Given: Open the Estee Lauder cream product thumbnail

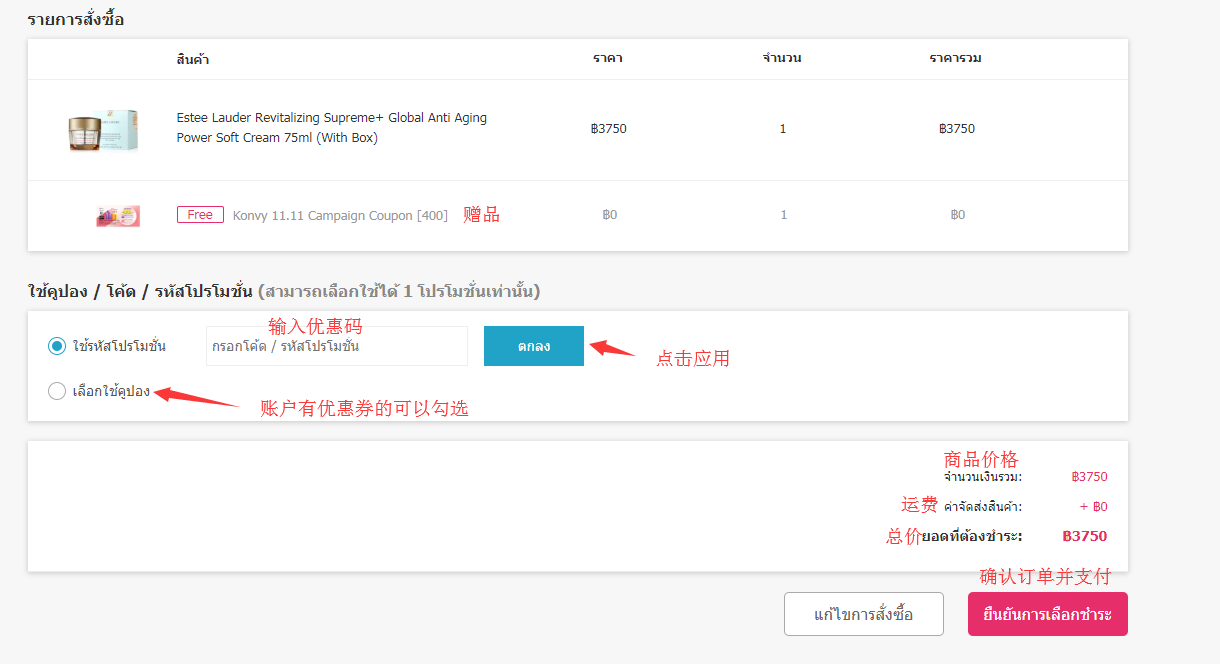Looking at the screenshot, I should pos(103,130).
